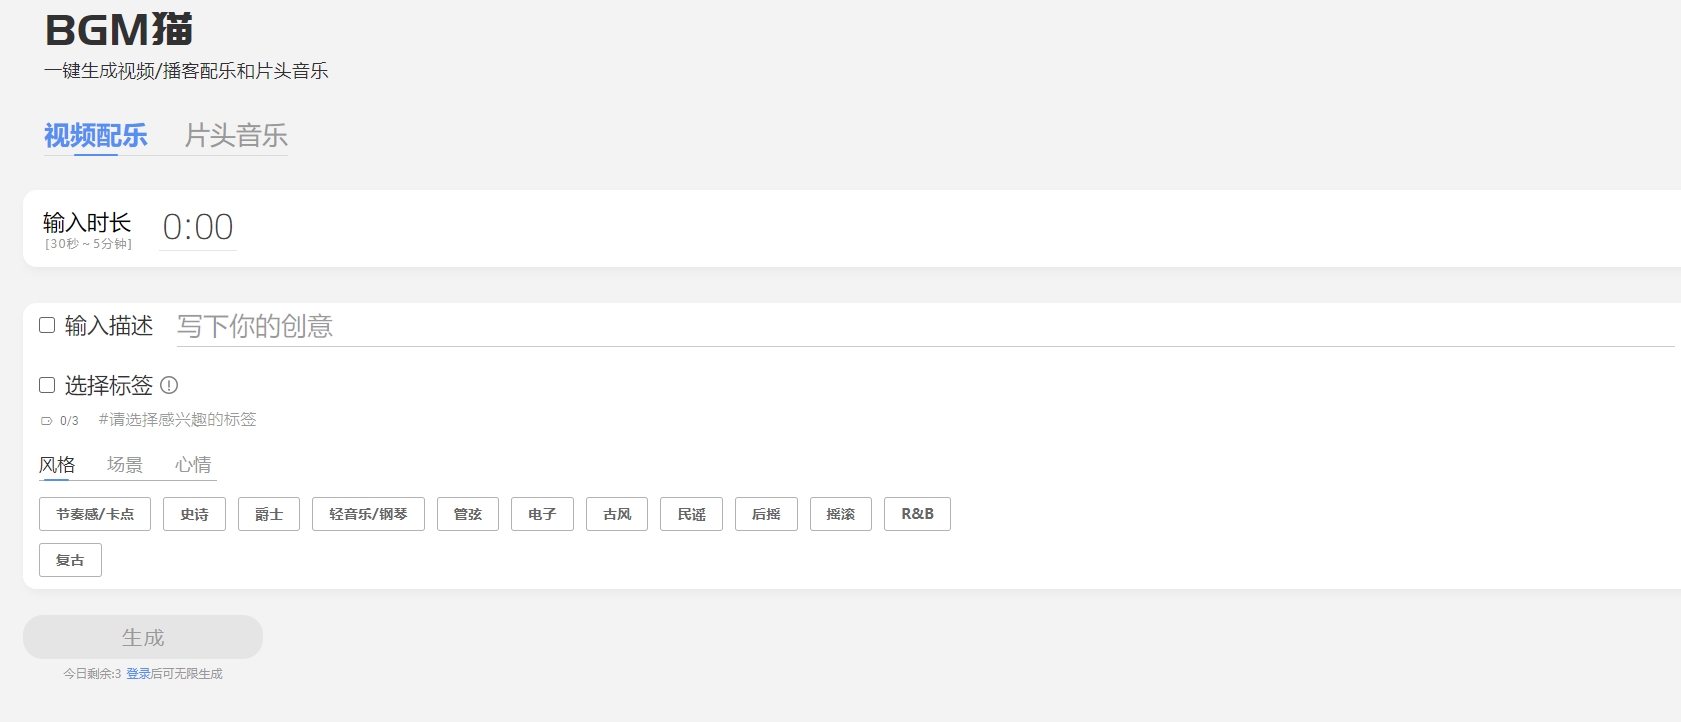Click the tag counter icon showing 0/3
Viewport: 1681px width, 722px height.
(46, 421)
